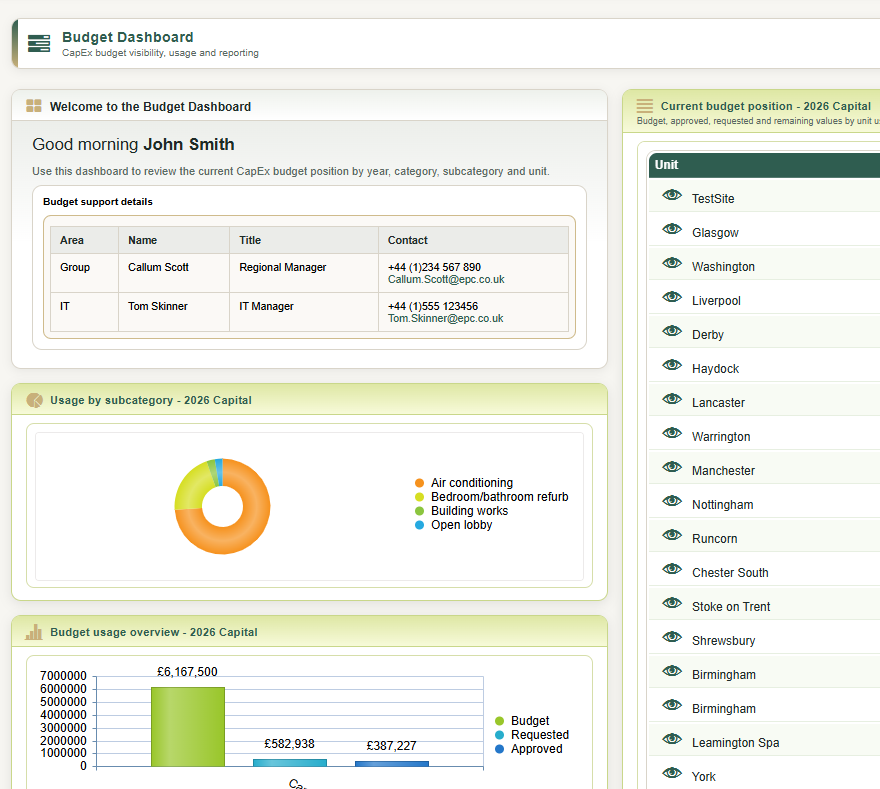Click the Budget support details heading
880x789 pixels.
(98, 201)
